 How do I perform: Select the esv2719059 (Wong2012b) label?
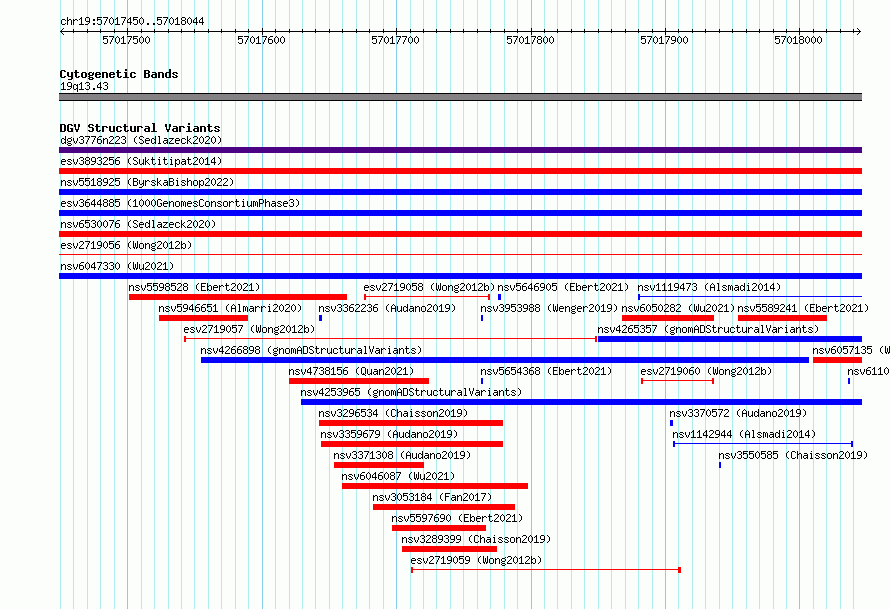coord(476,560)
